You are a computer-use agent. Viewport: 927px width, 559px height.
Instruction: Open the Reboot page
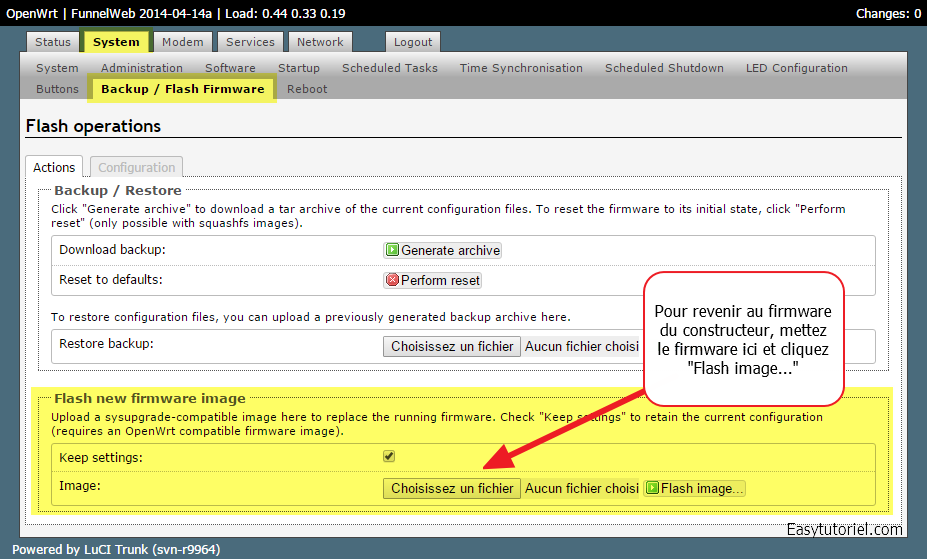pos(307,89)
